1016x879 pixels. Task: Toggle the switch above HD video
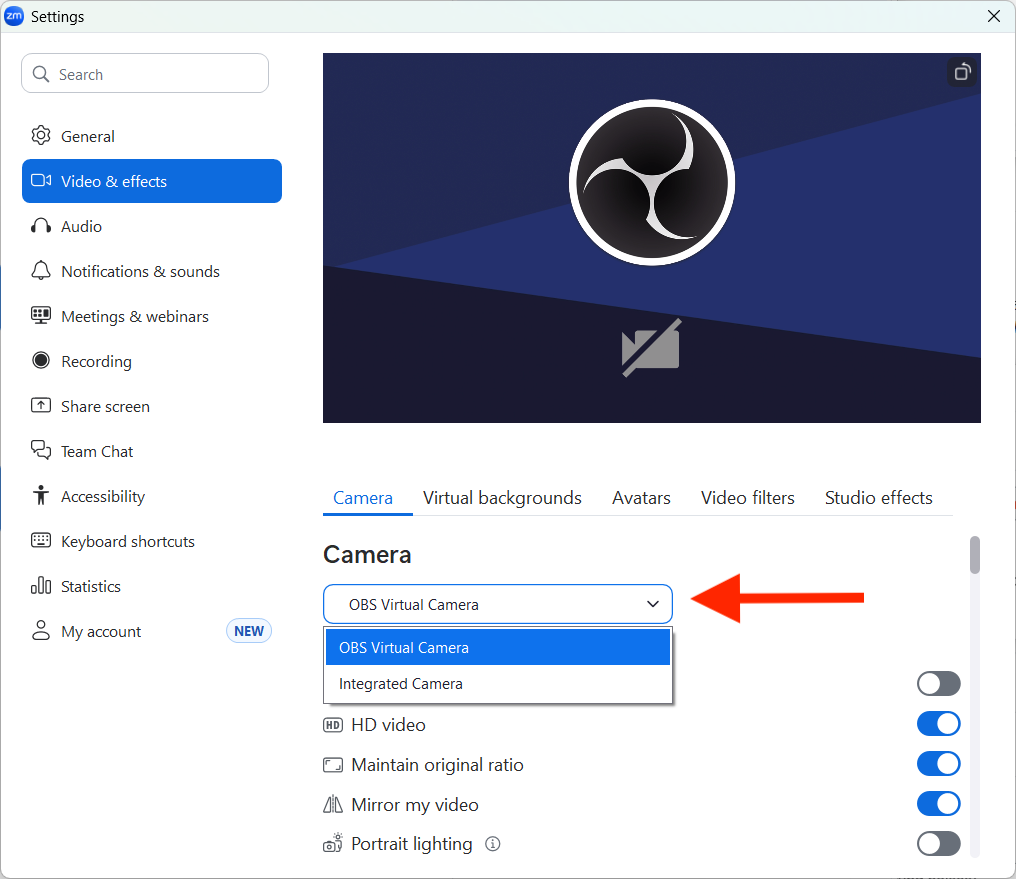coord(938,683)
